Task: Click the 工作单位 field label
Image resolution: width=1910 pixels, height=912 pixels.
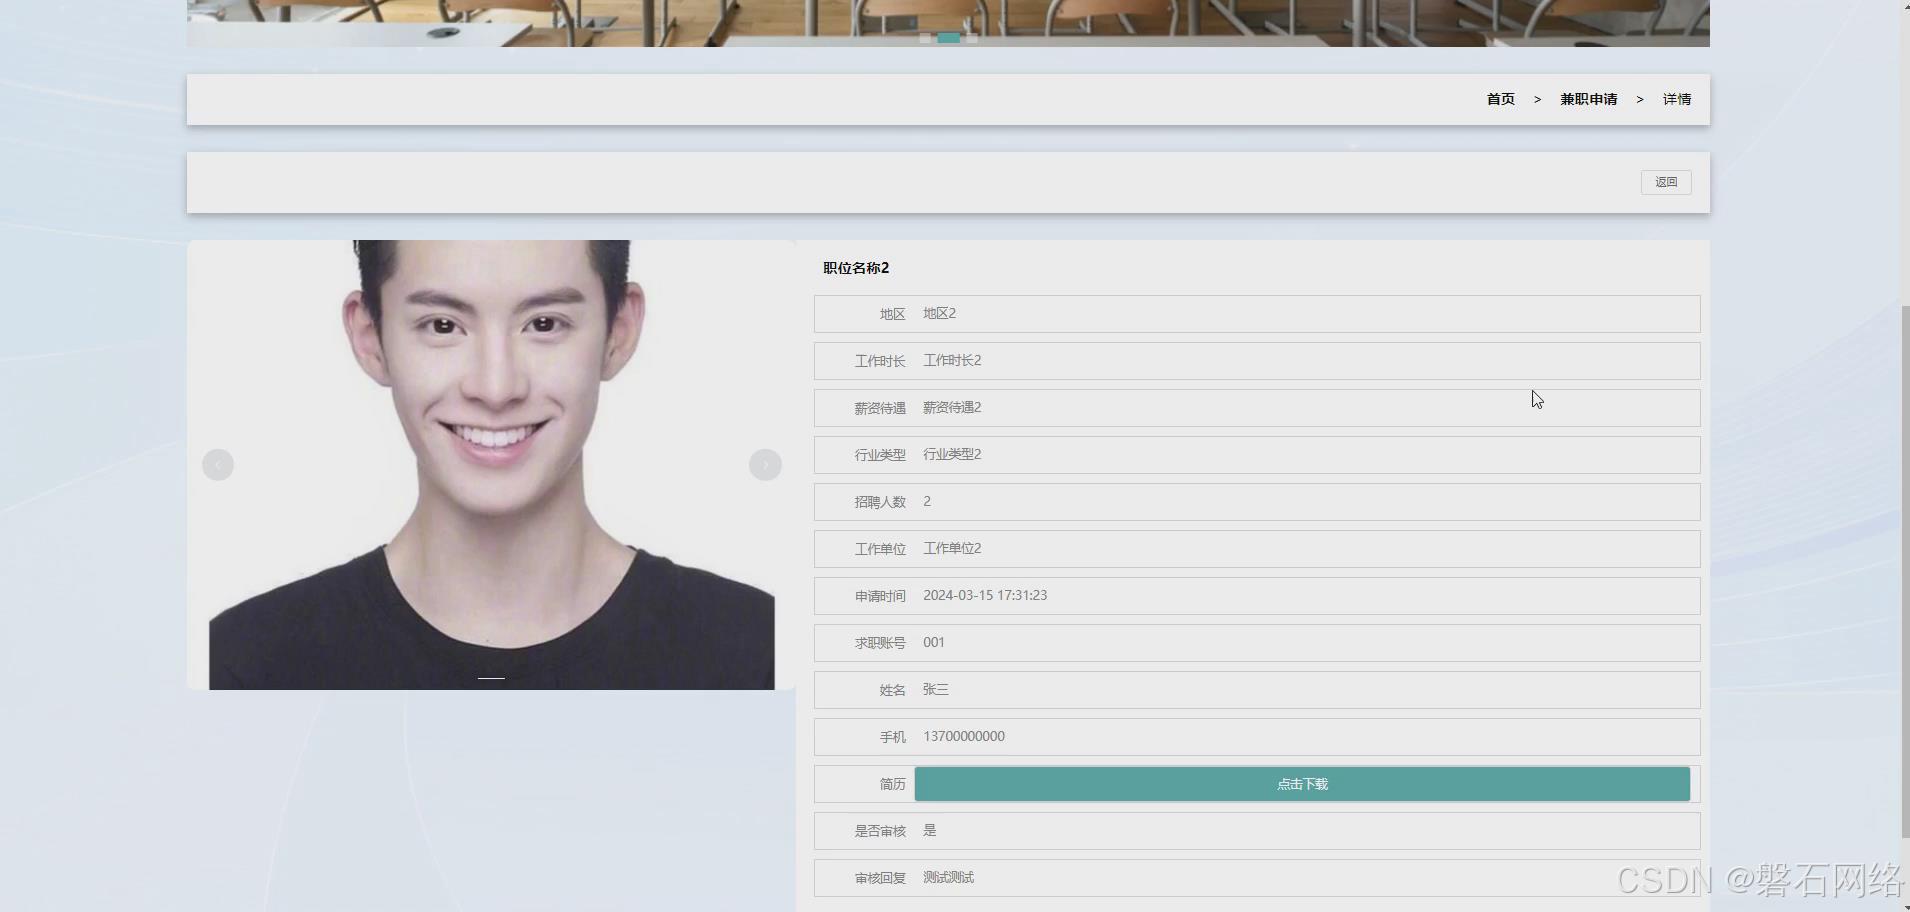Action: coord(880,550)
